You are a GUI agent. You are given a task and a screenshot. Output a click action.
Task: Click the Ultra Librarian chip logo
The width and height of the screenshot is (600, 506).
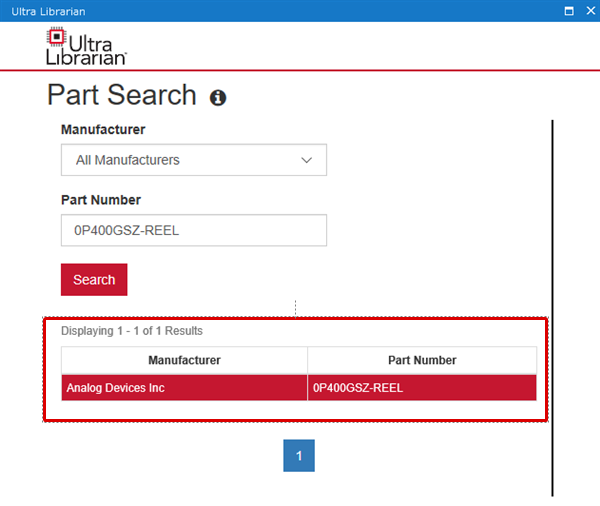click(x=57, y=37)
